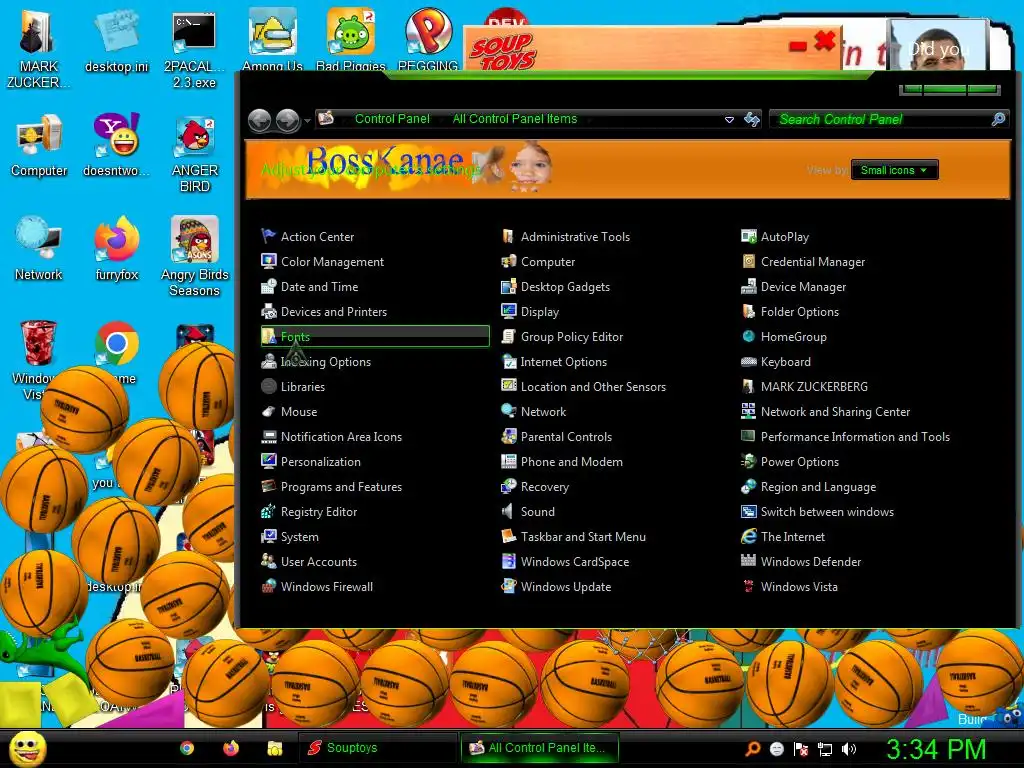Open Performance Information and Tools link
This screenshot has width=1024, height=768.
(855, 437)
